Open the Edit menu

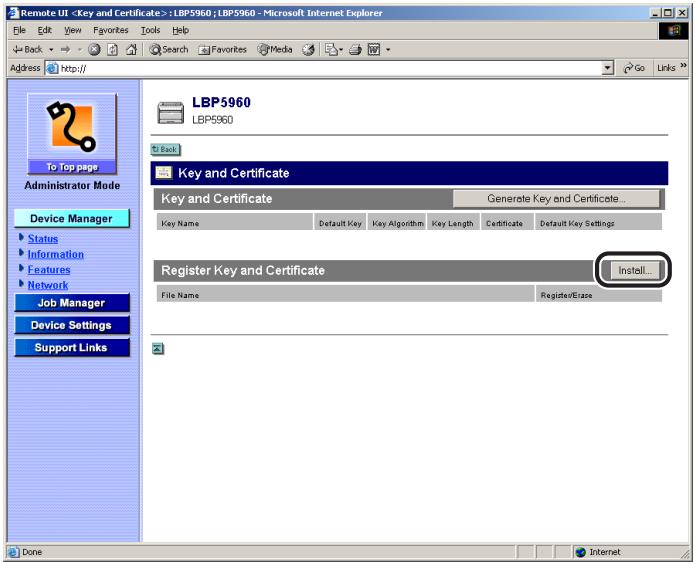coord(45,30)
